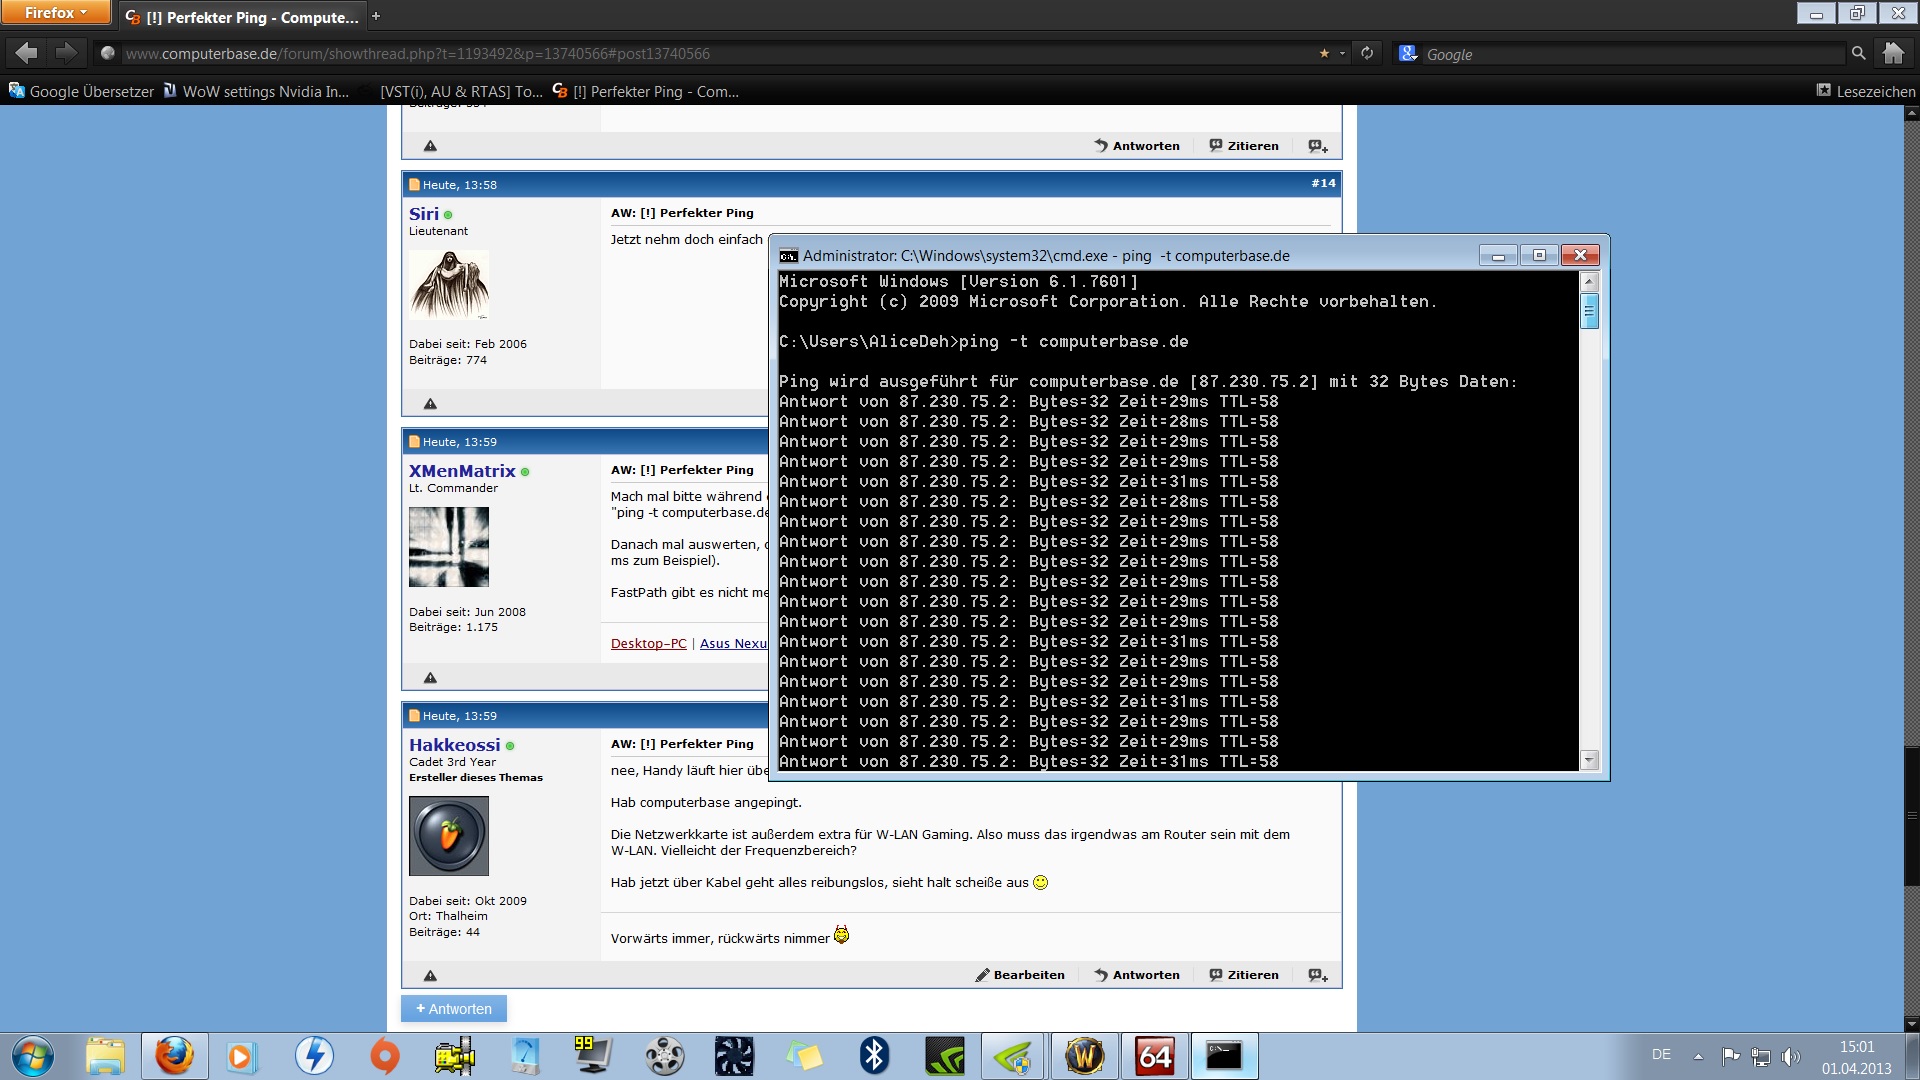Screen dimensions: 1920x1080
Task: Report Siri's post via warning triangle
Action: tap(430, 404)
